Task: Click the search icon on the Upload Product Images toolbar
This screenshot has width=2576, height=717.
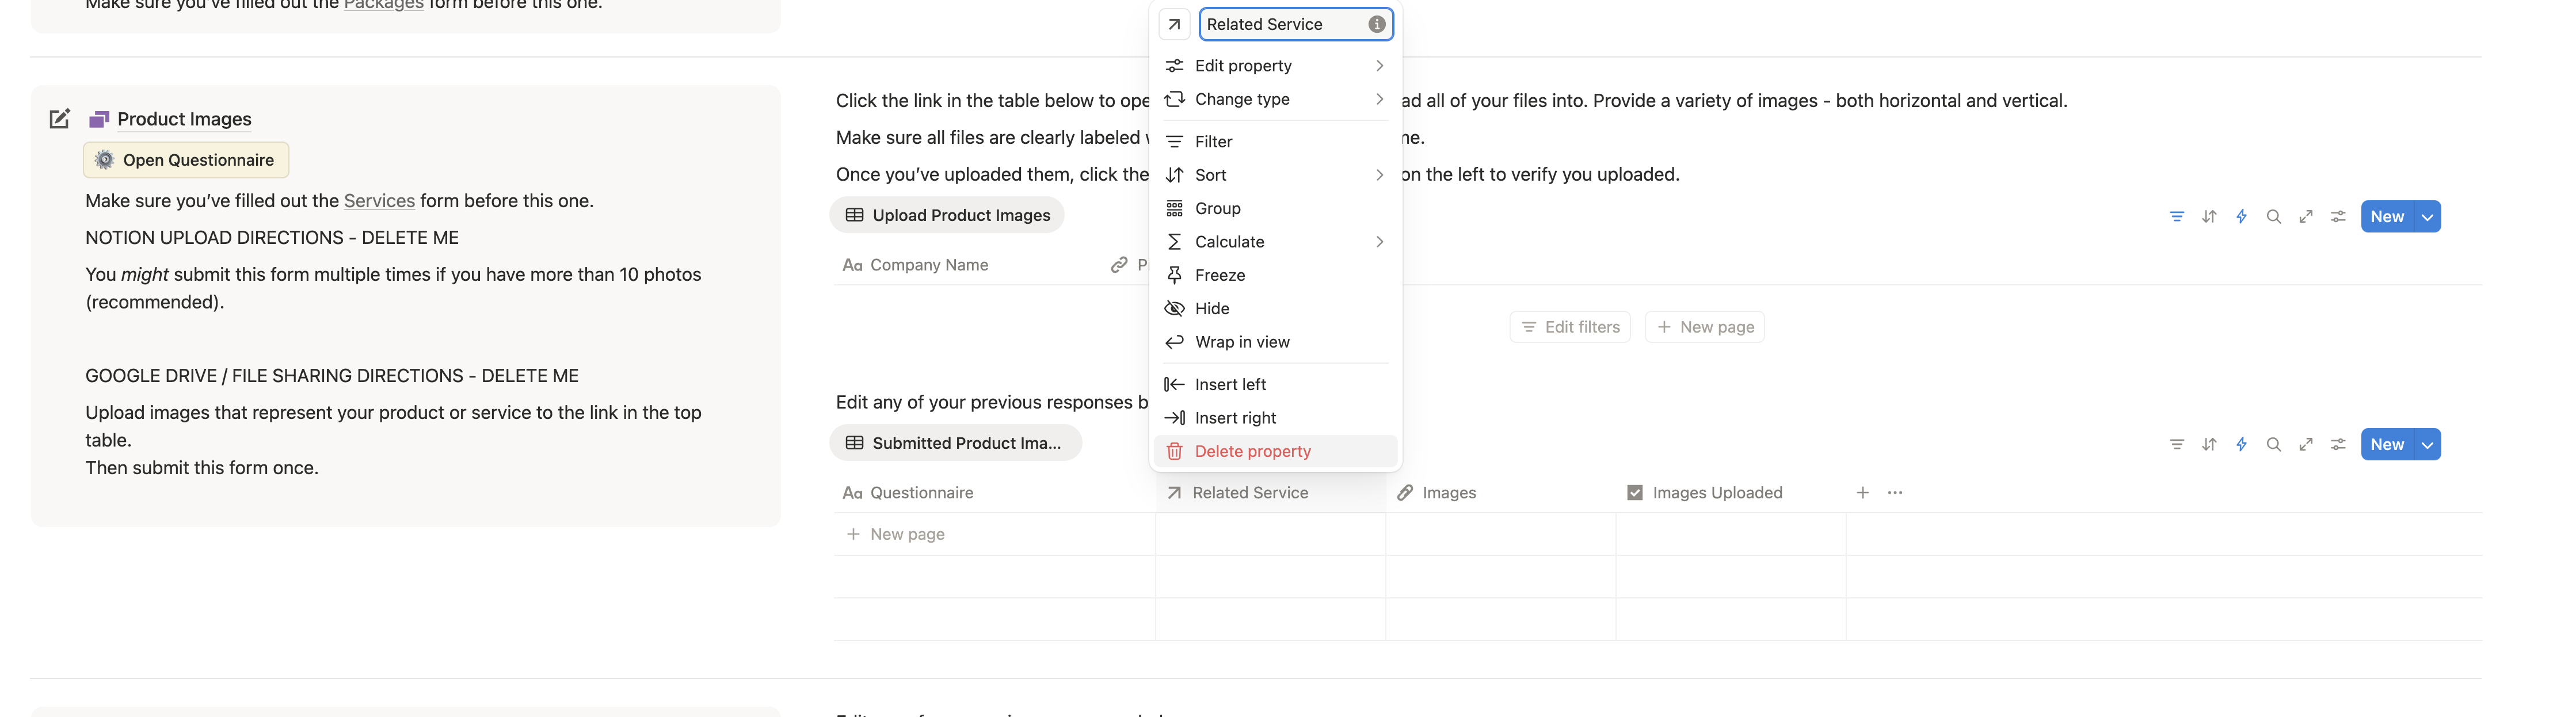Action: (2273, 217)
